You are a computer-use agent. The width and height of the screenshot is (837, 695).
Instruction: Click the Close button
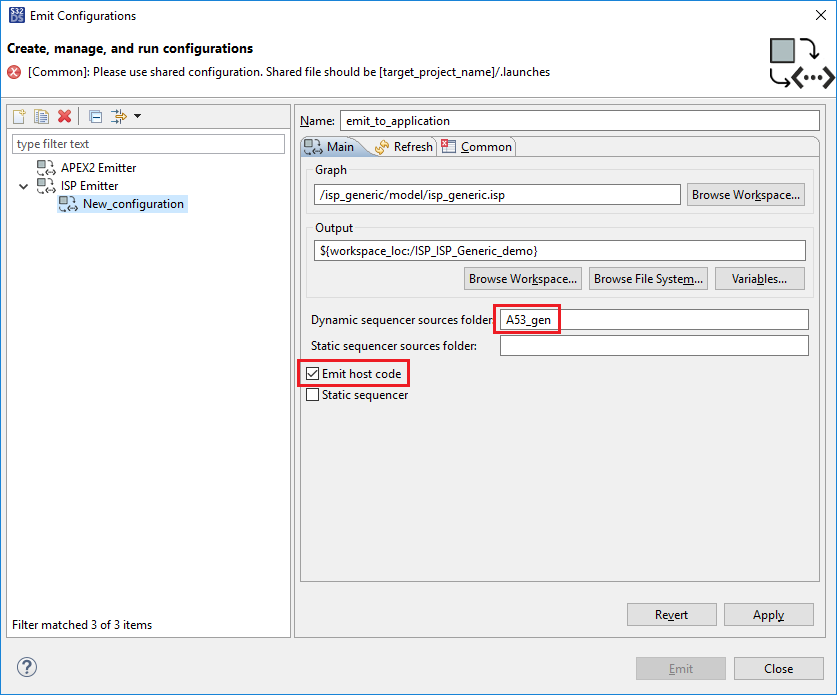pos(778,669)
